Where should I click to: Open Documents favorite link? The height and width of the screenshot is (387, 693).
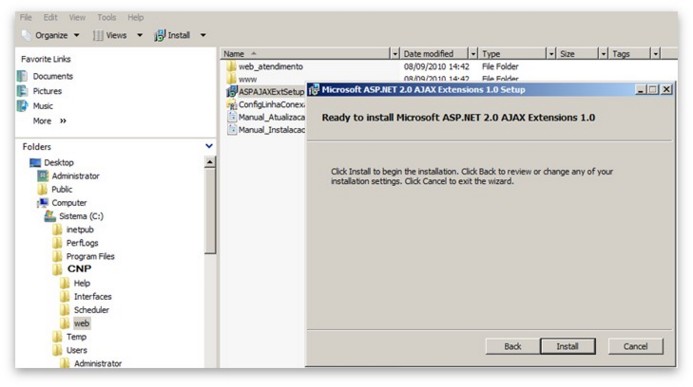point(53,76)
